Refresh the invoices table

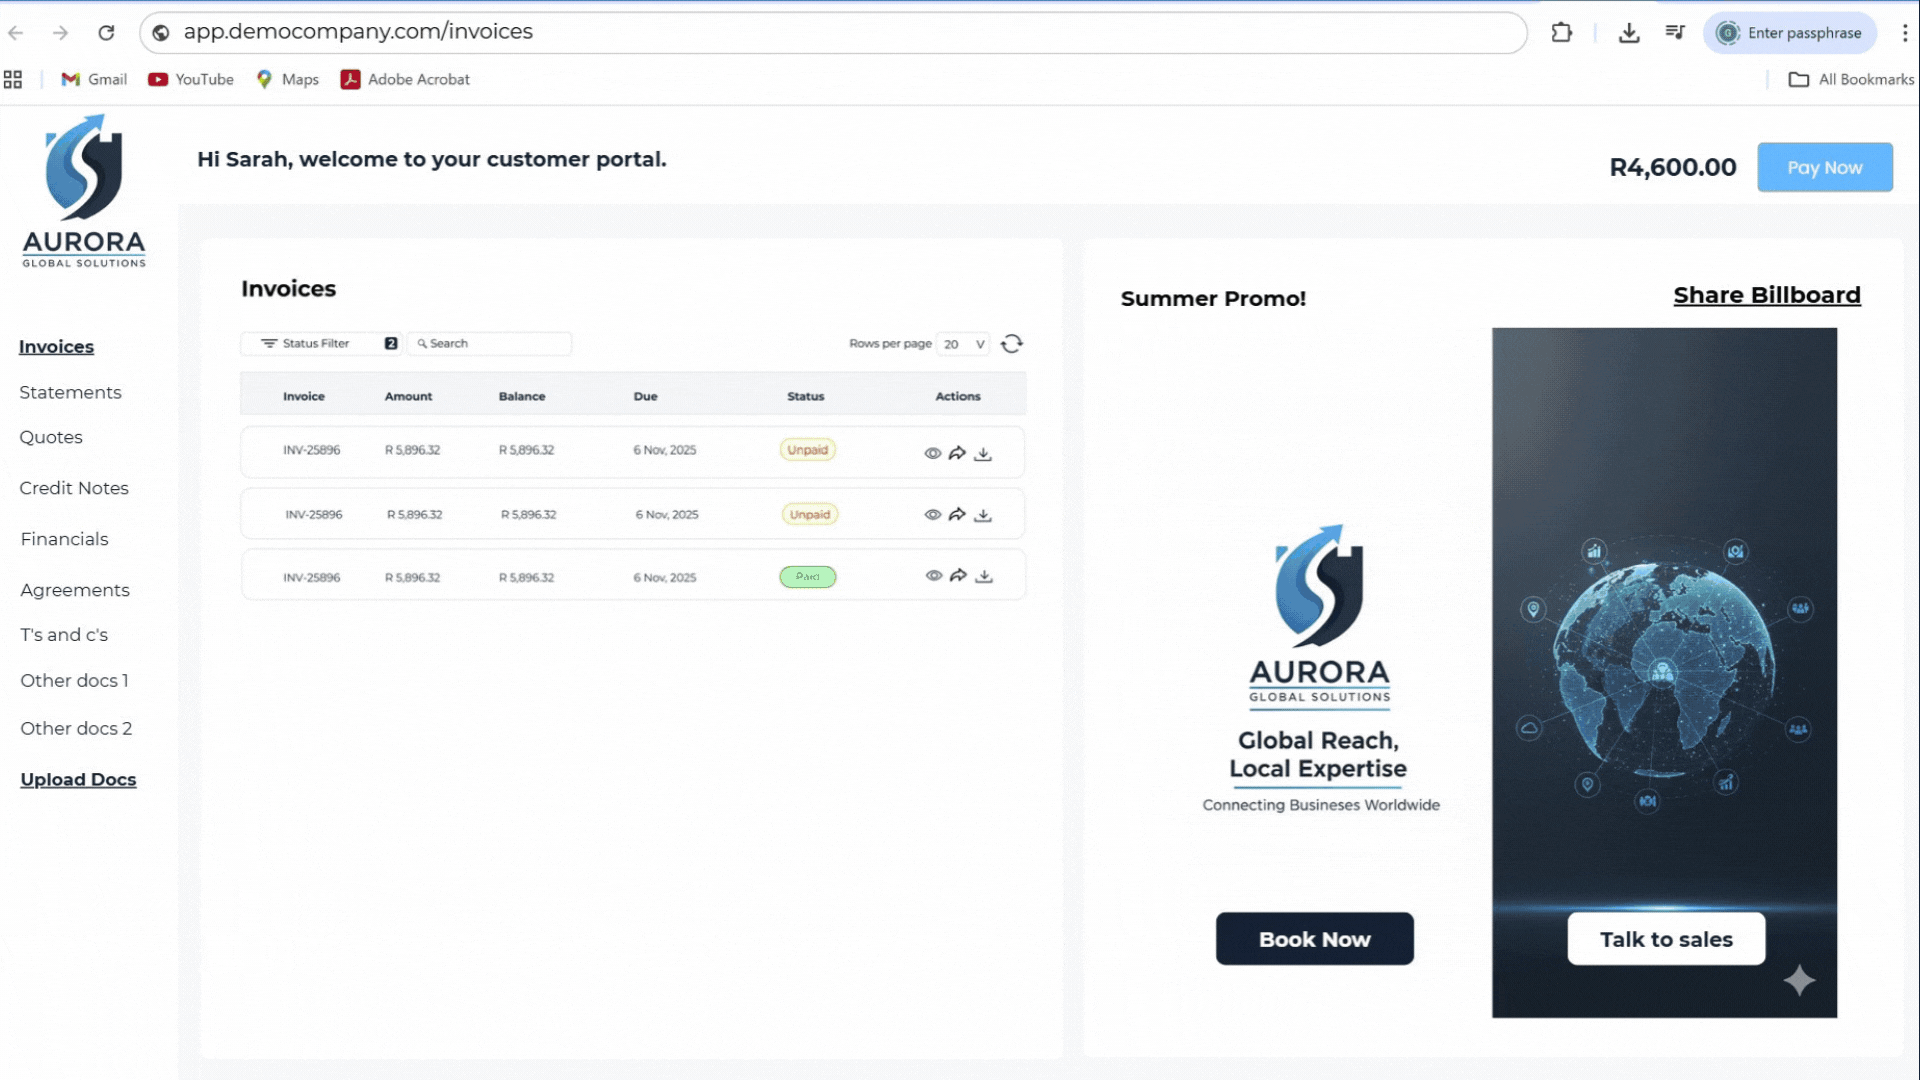(x=1011, y=344)
